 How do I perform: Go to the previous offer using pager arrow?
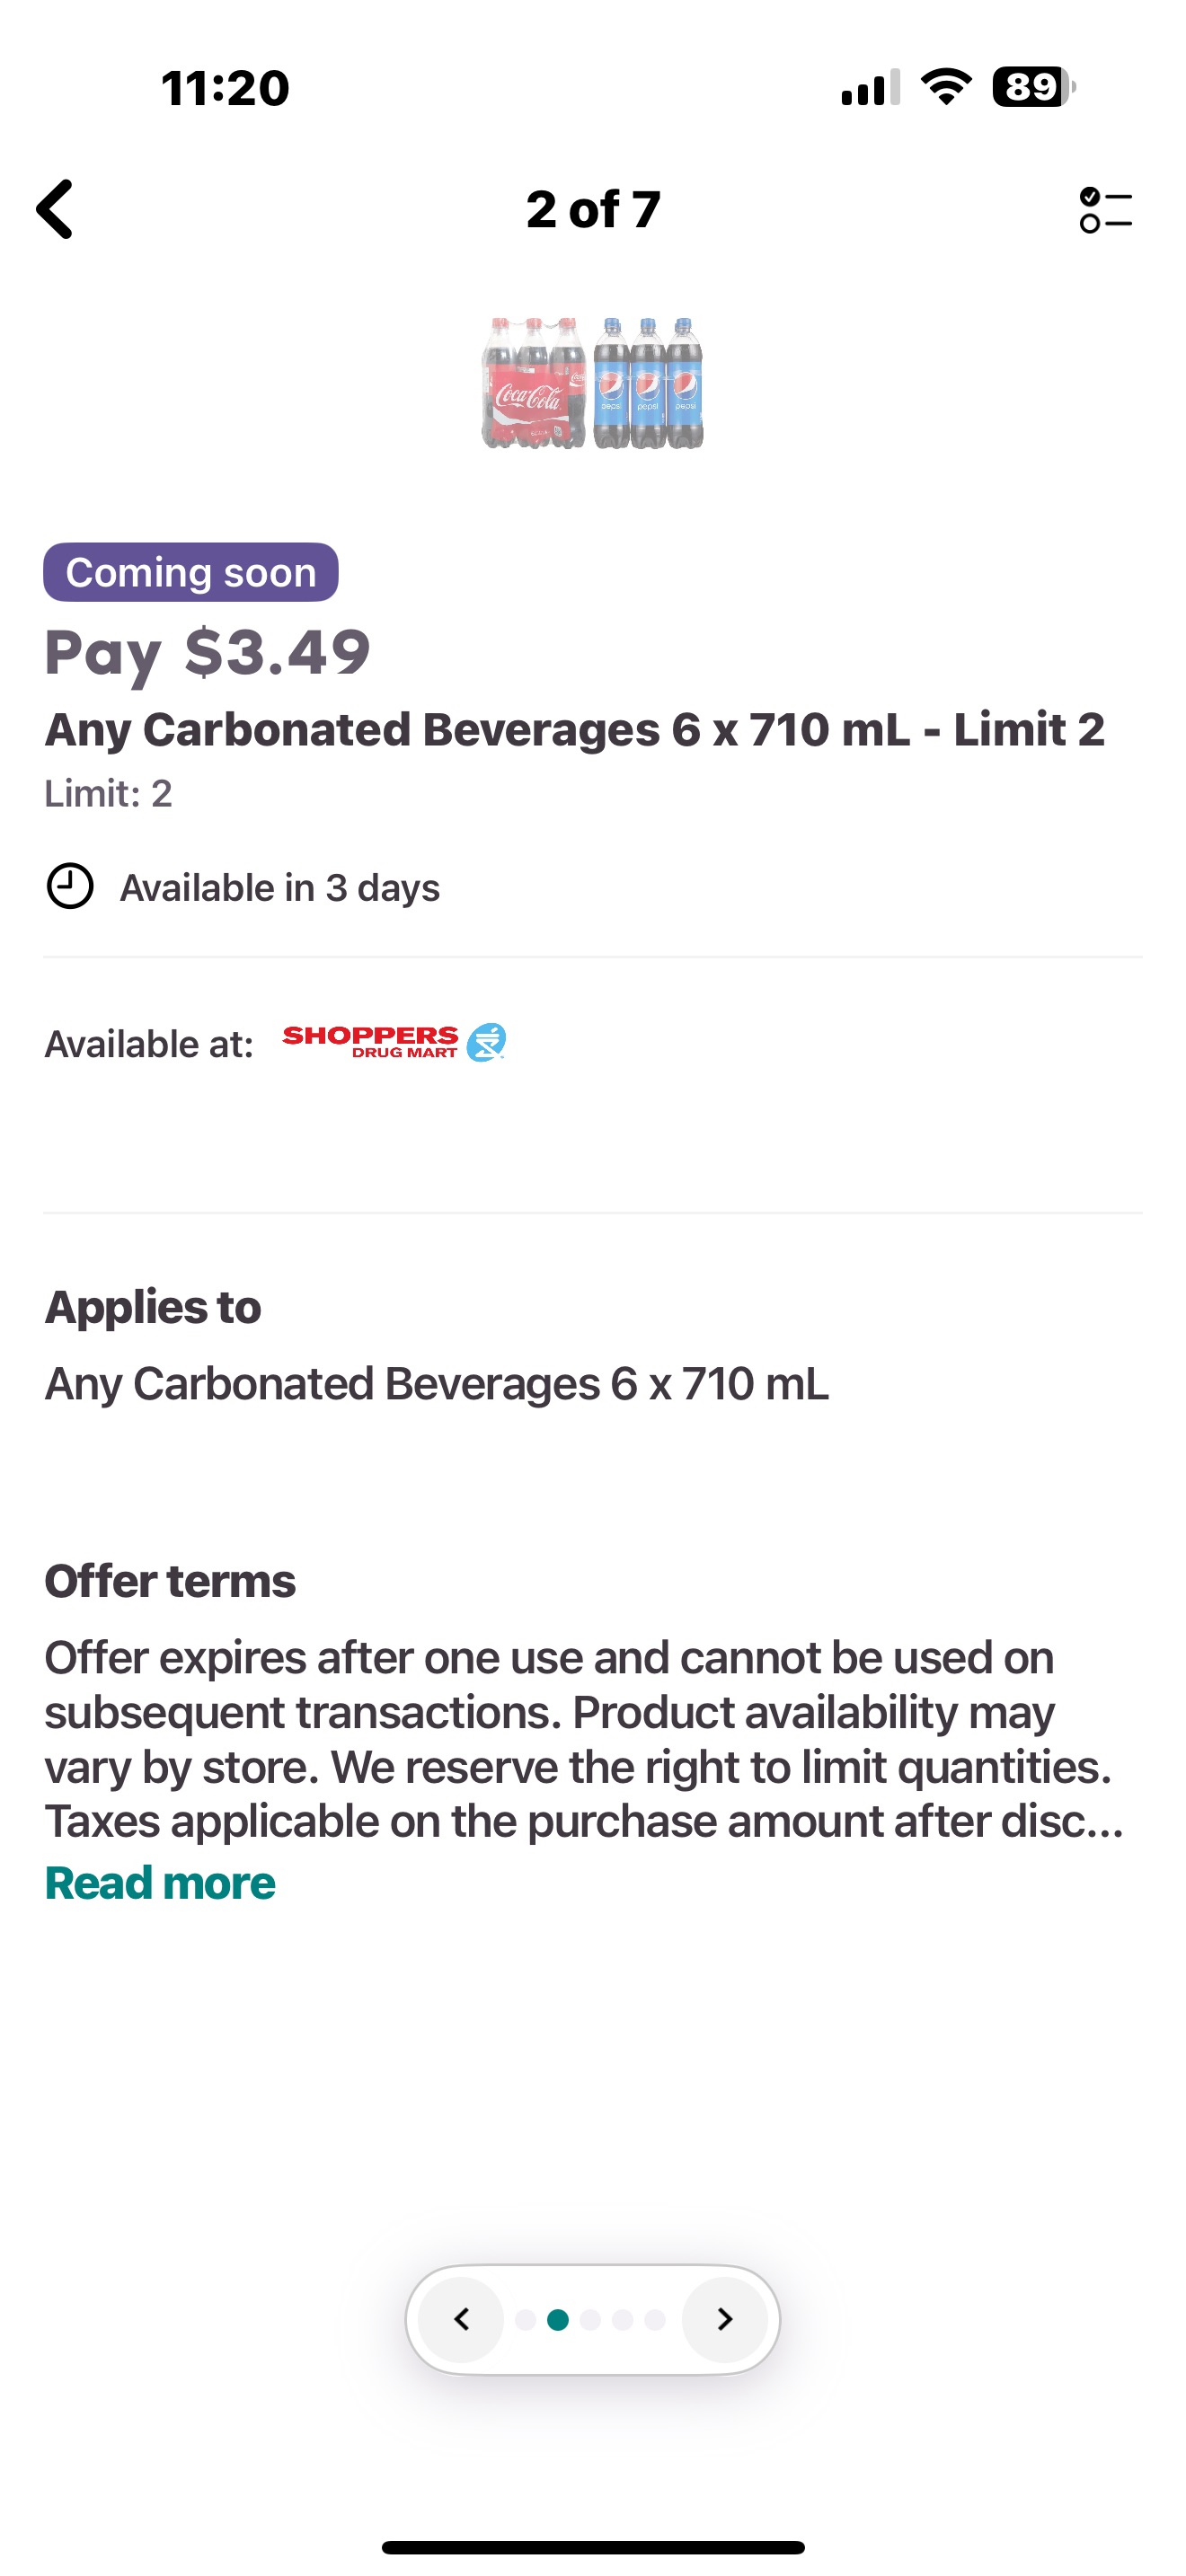(x=461, y=2319)
